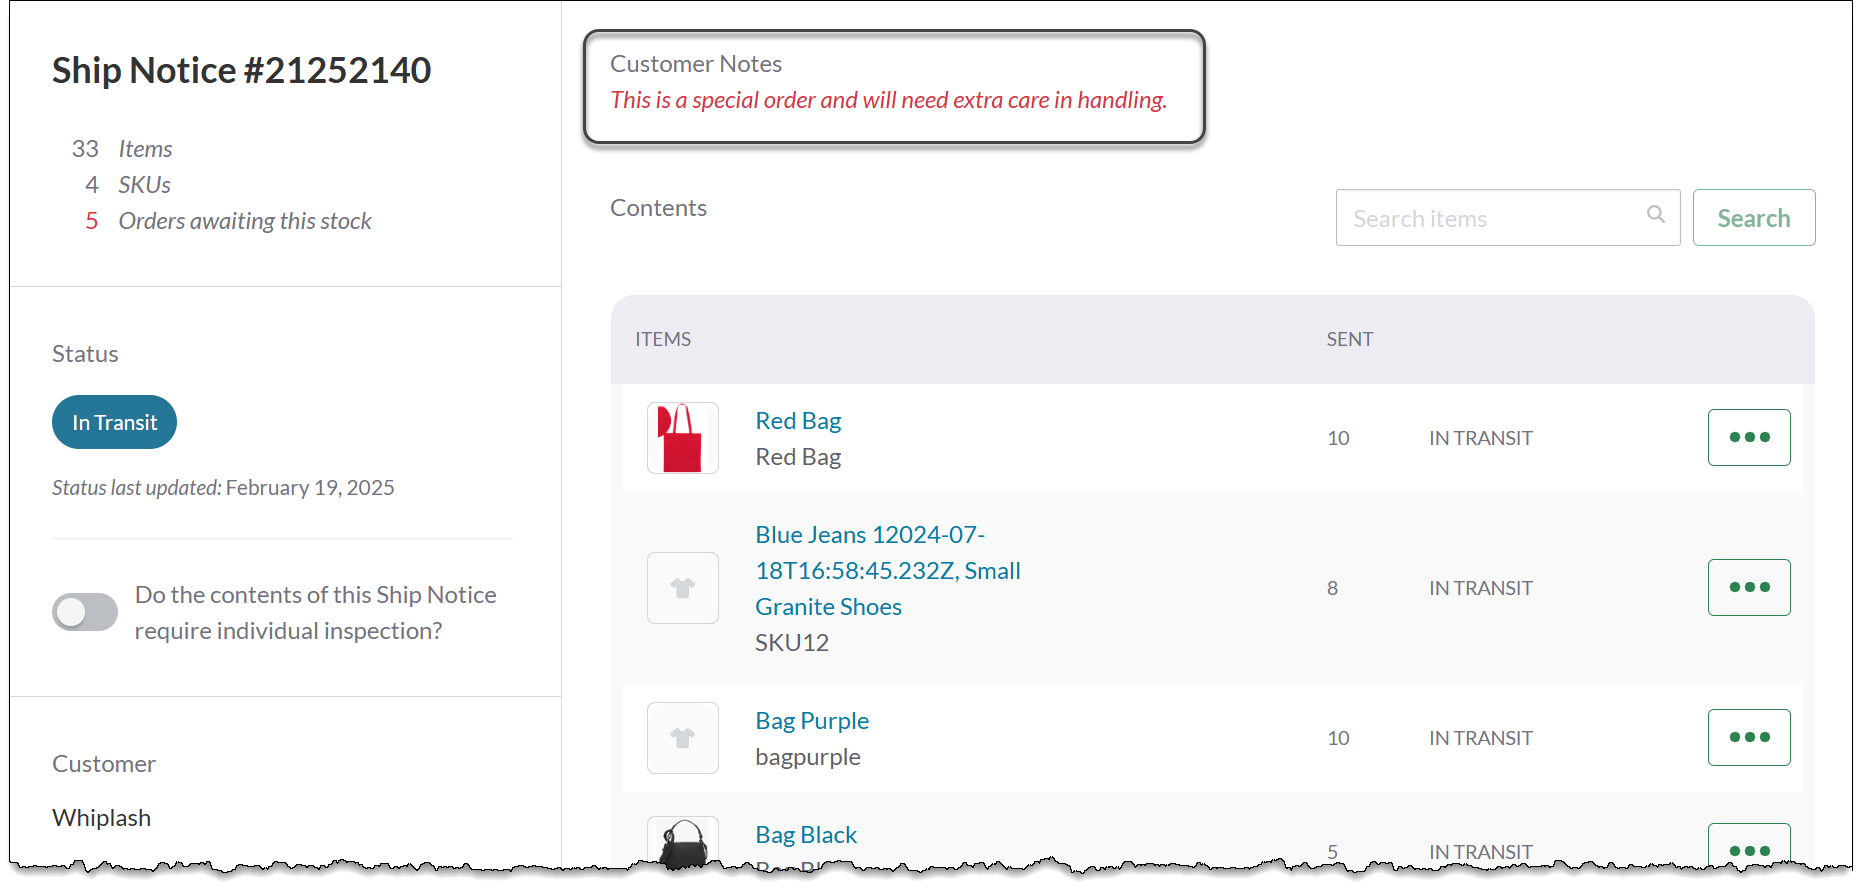Click the Search button
The image size is (1862, 894).
coord(1754,218)
